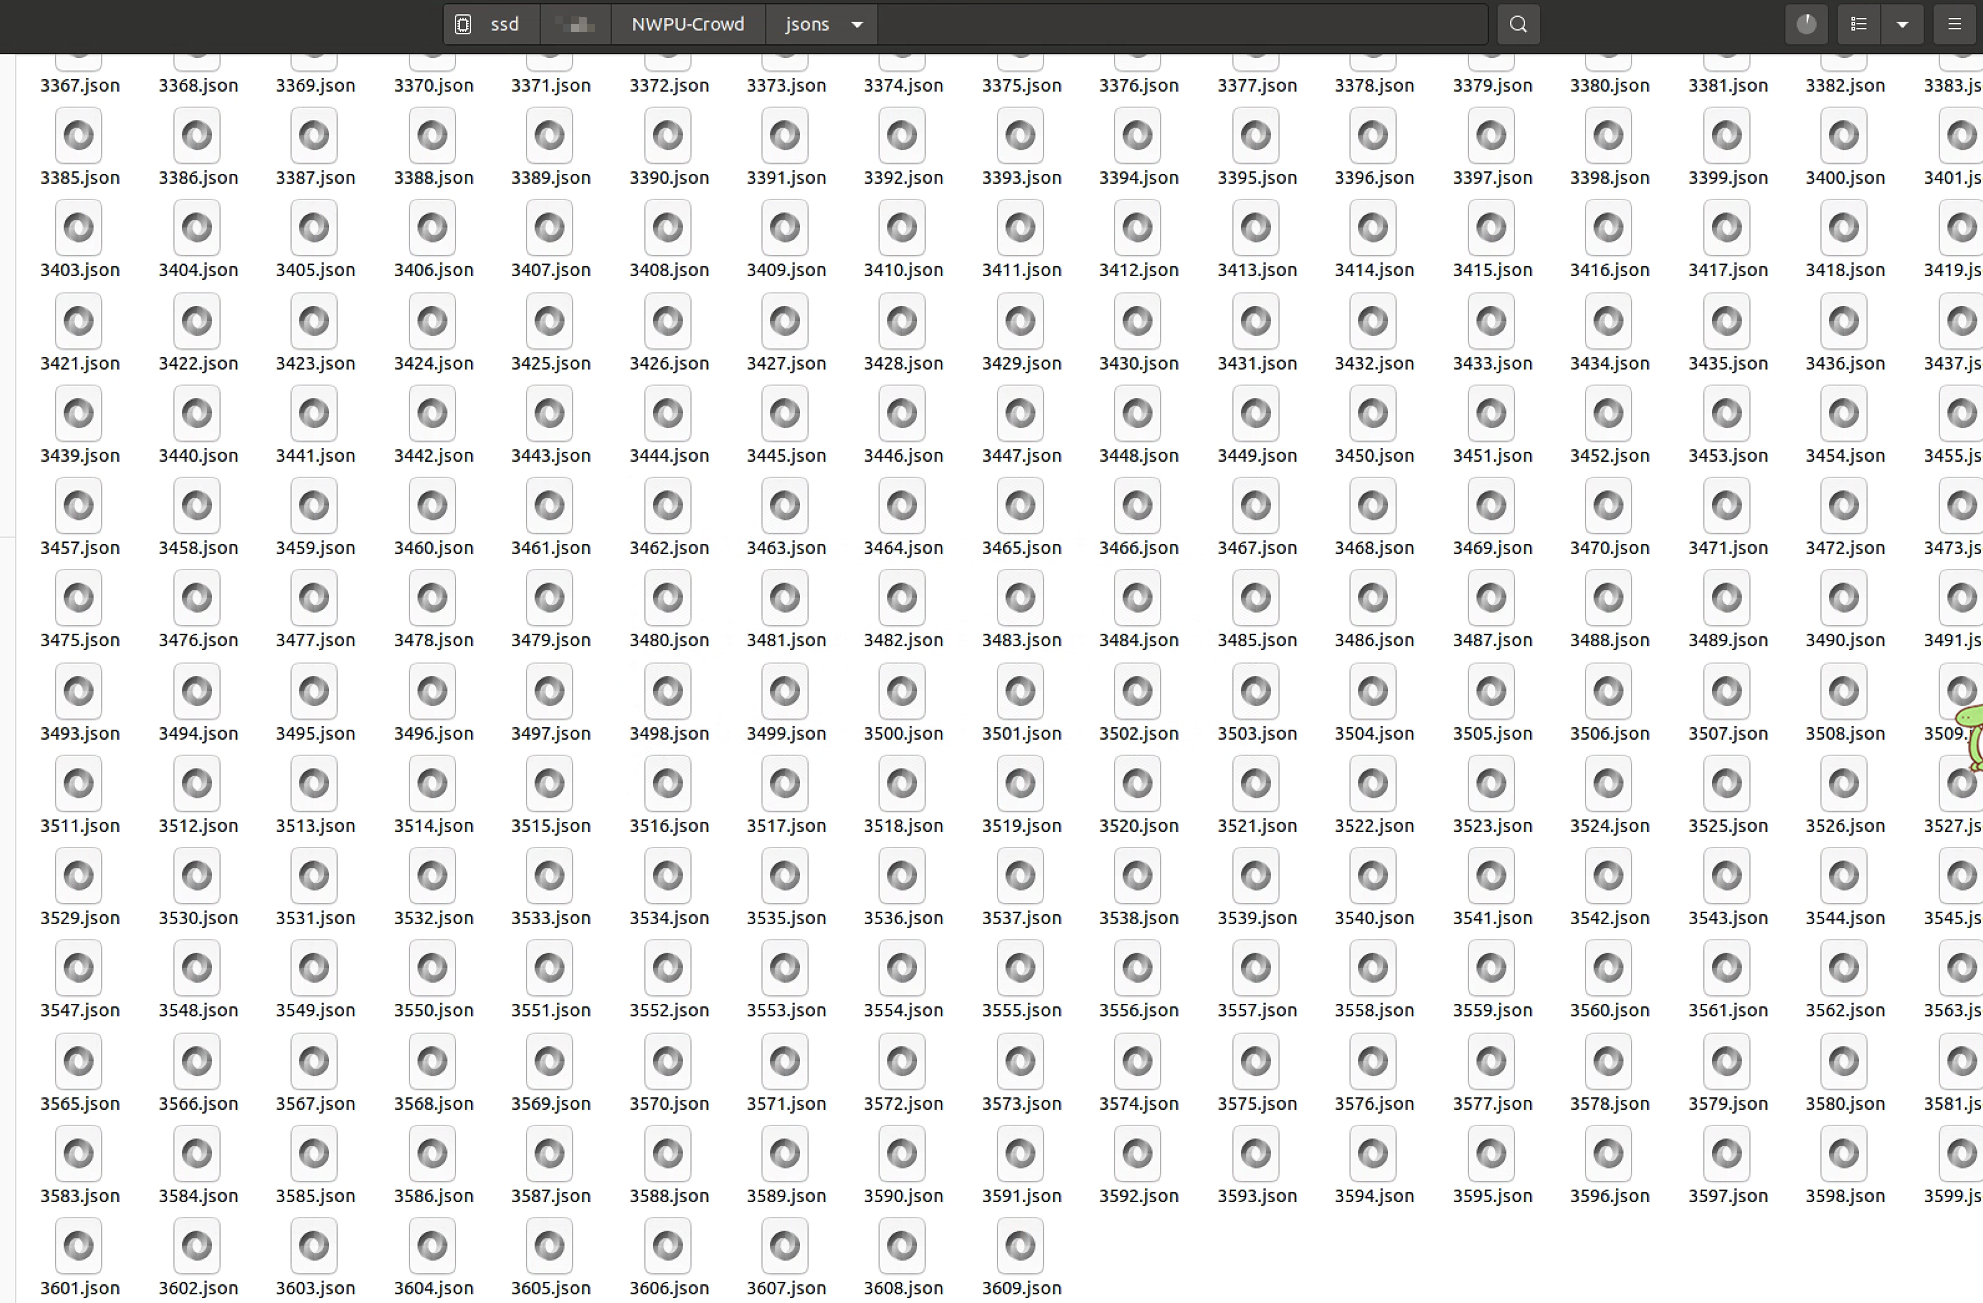The height and width of the screenshot is (1303, 1983).
Task: Toggle list view mode button
Action: click(1859, 24)
